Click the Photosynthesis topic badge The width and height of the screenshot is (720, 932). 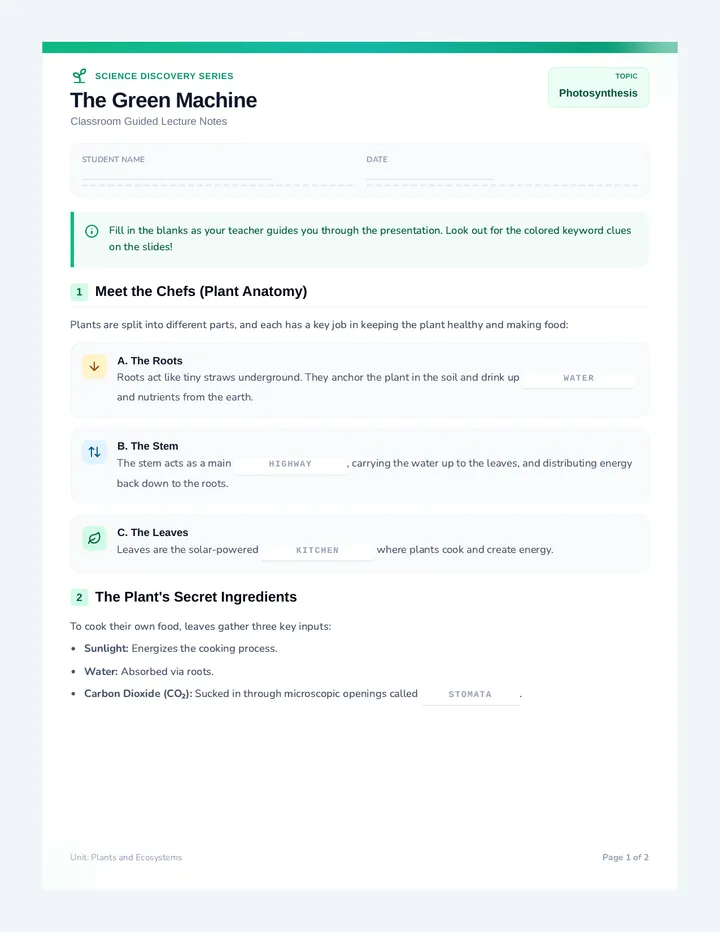[x=598, y=87]
